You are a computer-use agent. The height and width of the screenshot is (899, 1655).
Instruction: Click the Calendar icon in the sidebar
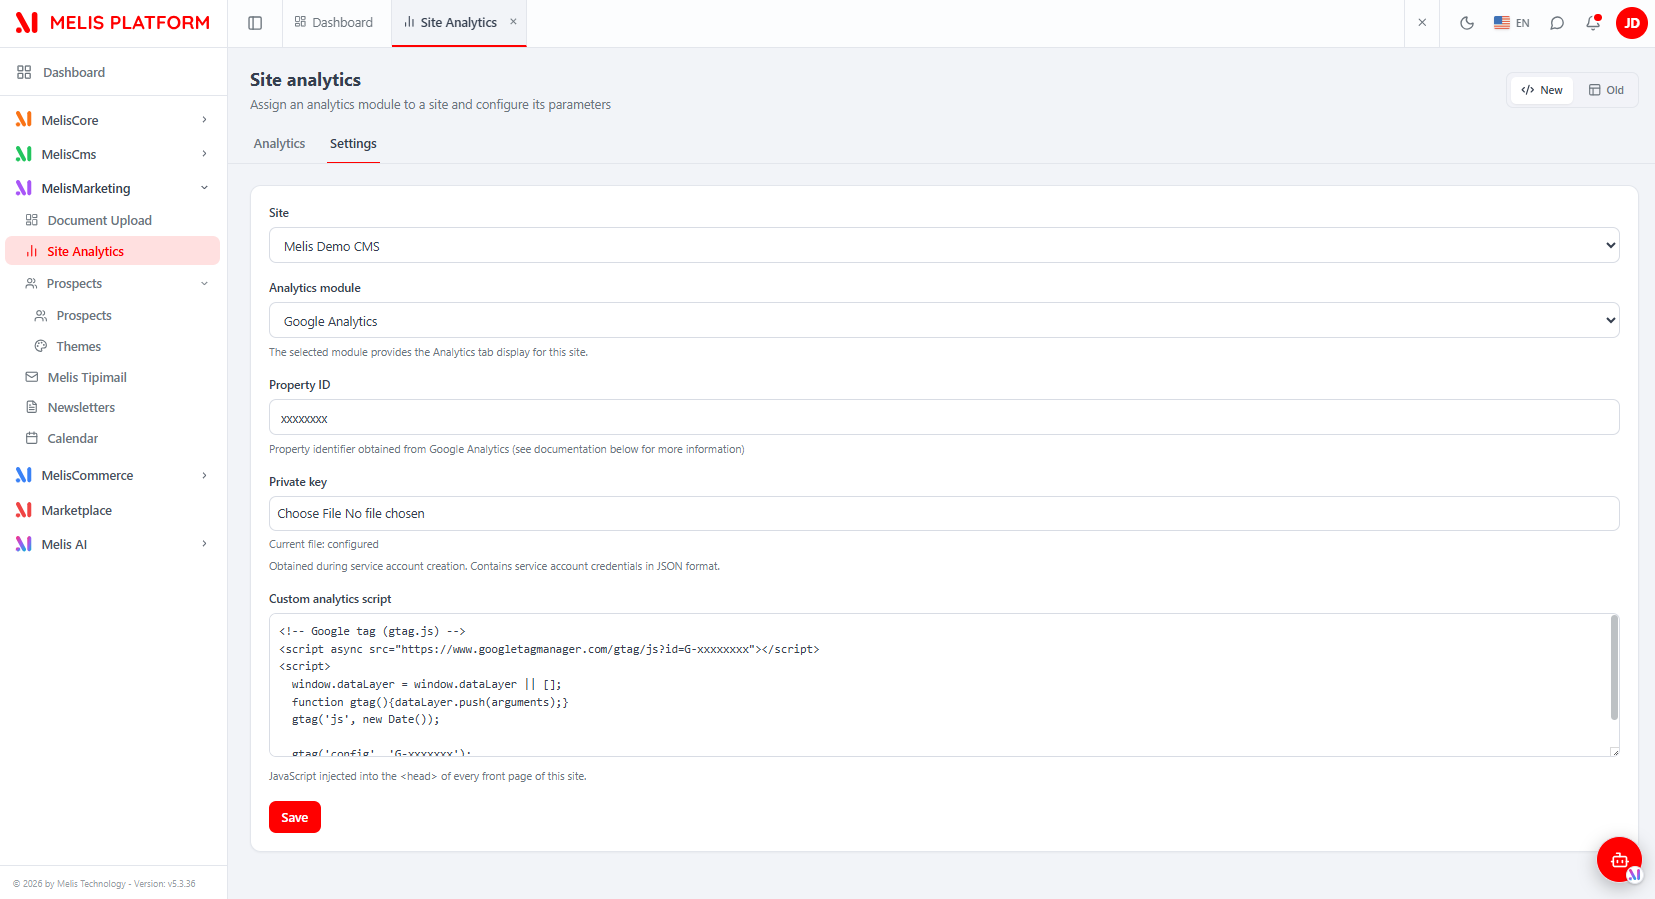click(32, 438)
